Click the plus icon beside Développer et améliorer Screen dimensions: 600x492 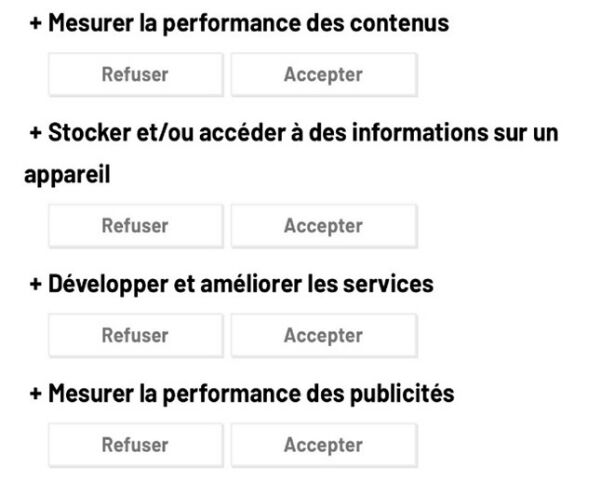36,284
